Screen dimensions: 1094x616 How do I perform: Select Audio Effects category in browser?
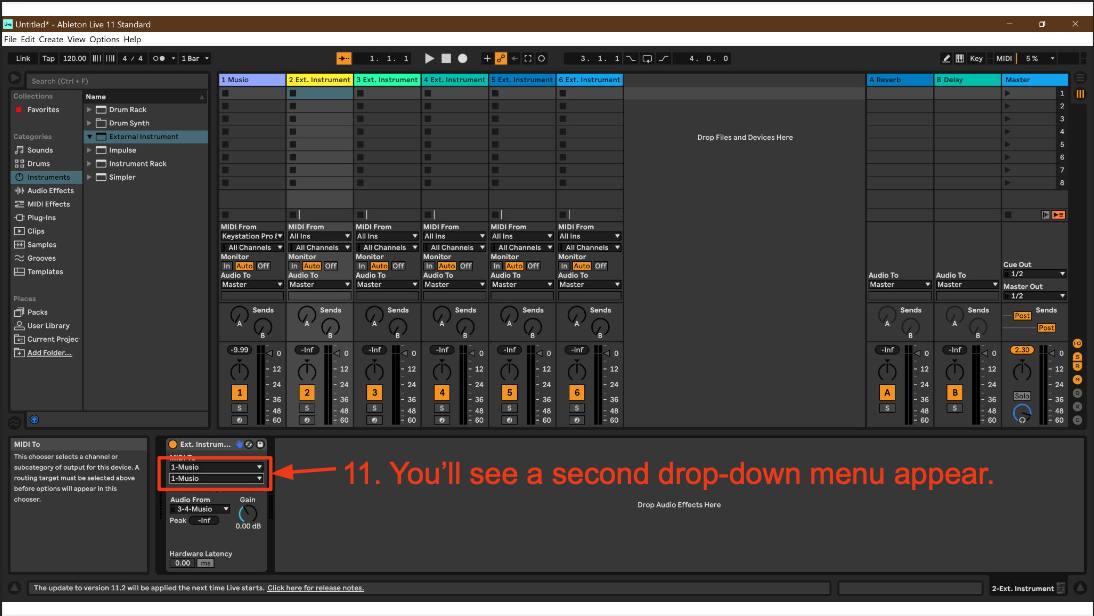click(x=50, y=190)
